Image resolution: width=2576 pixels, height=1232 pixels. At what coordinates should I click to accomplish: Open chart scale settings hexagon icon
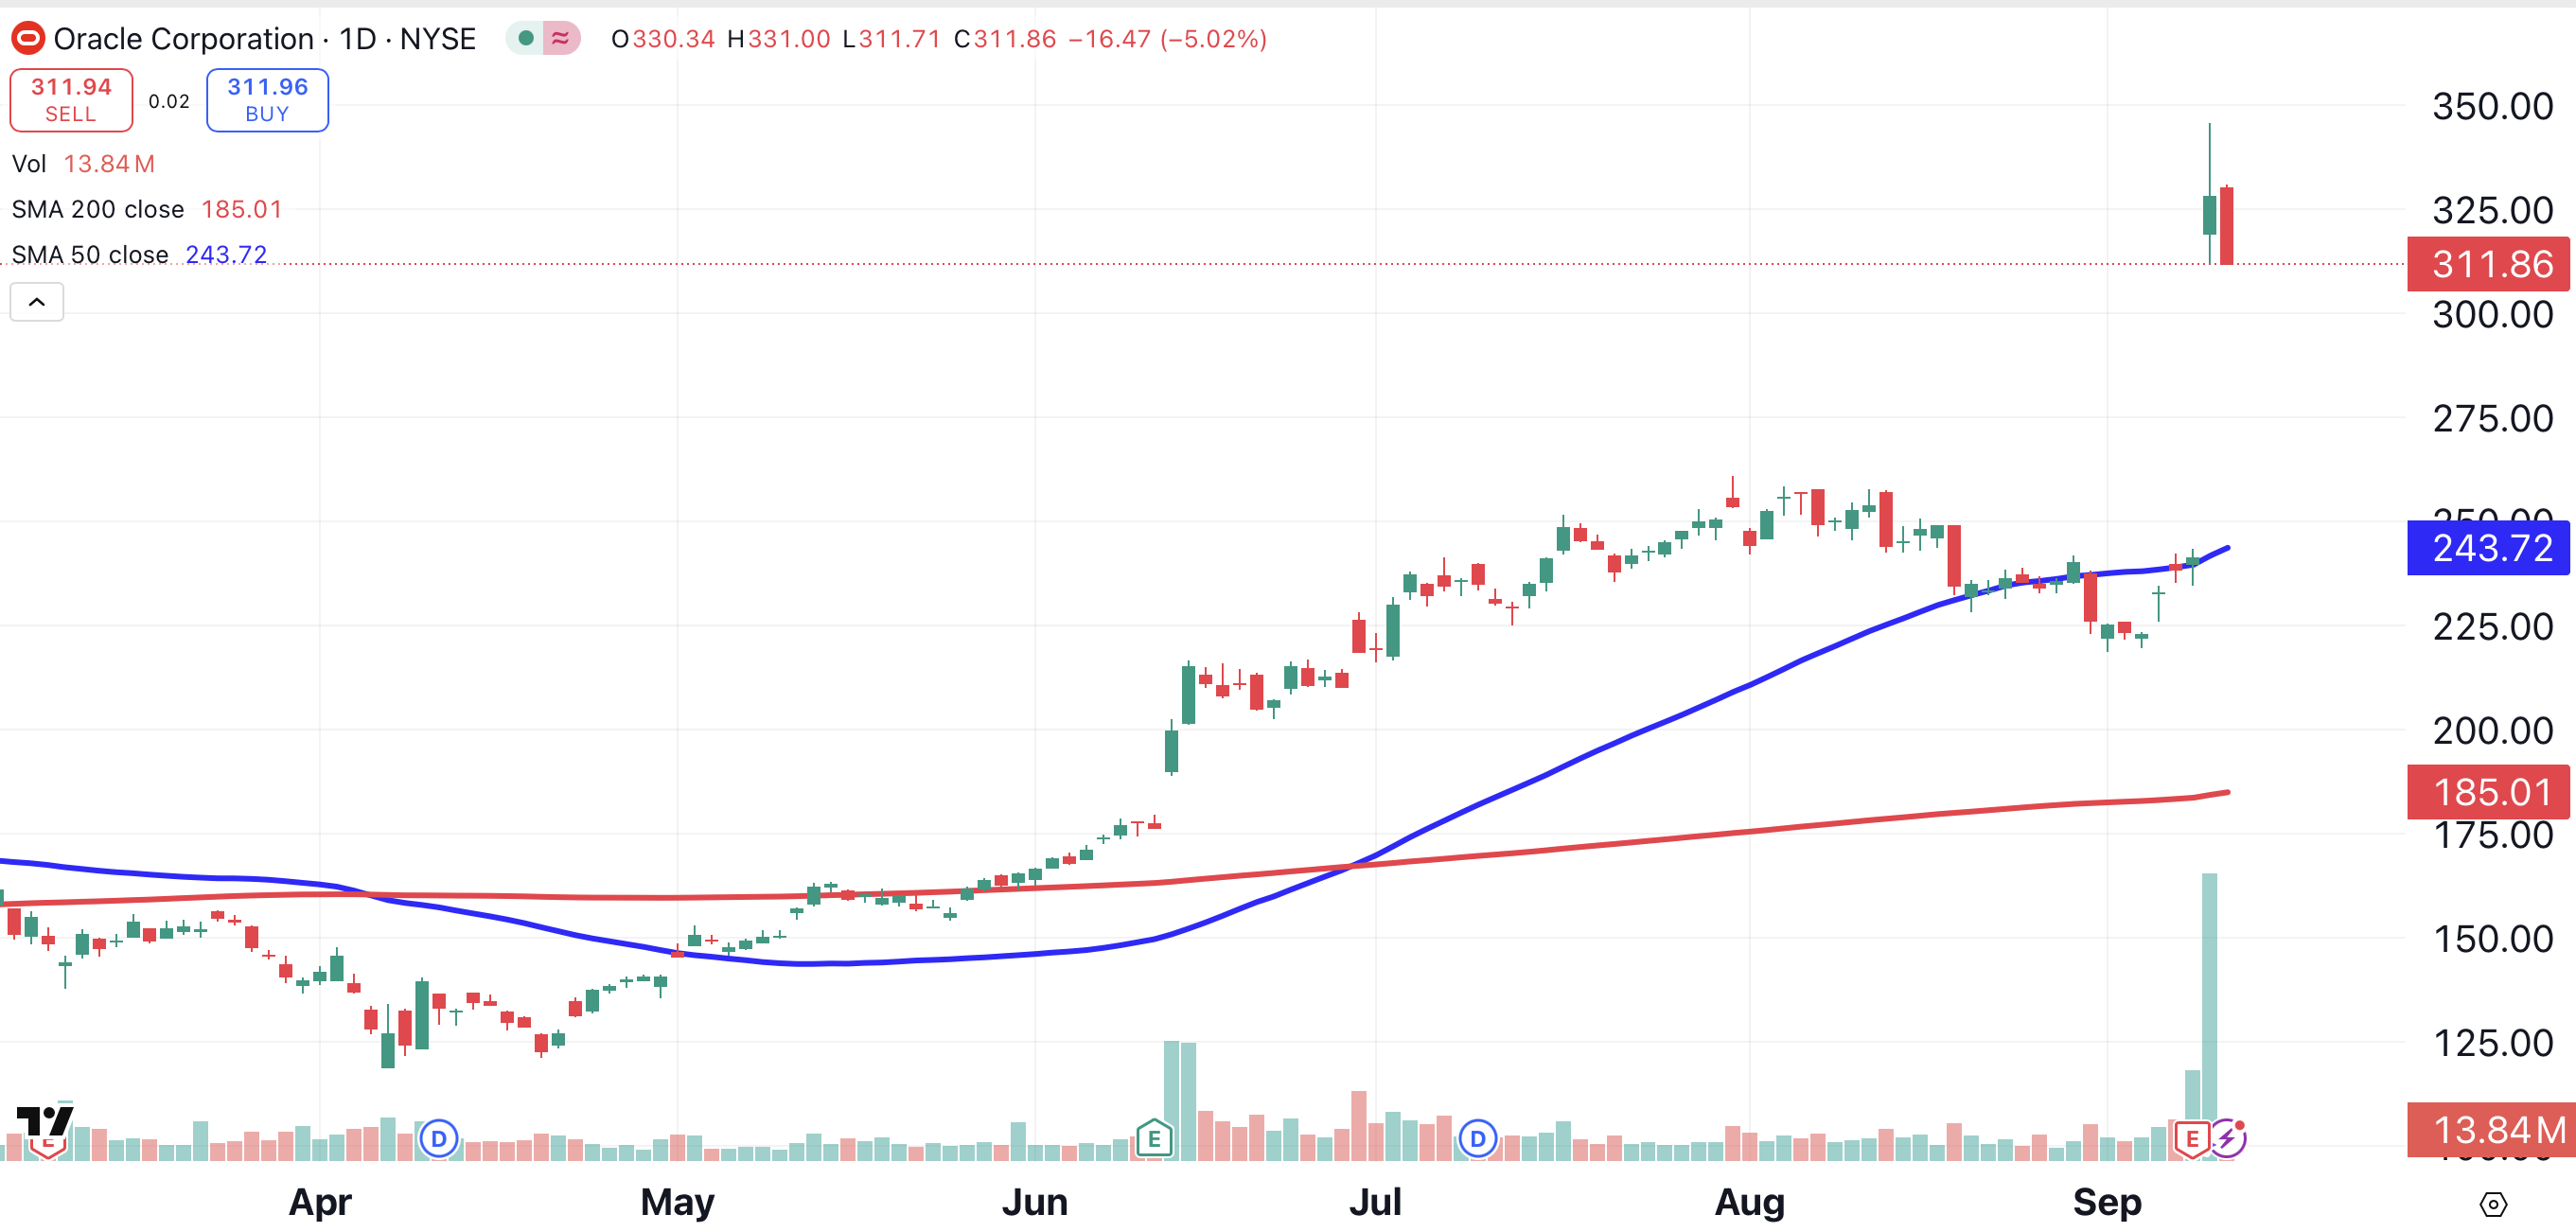[x=2493, y=1204]
